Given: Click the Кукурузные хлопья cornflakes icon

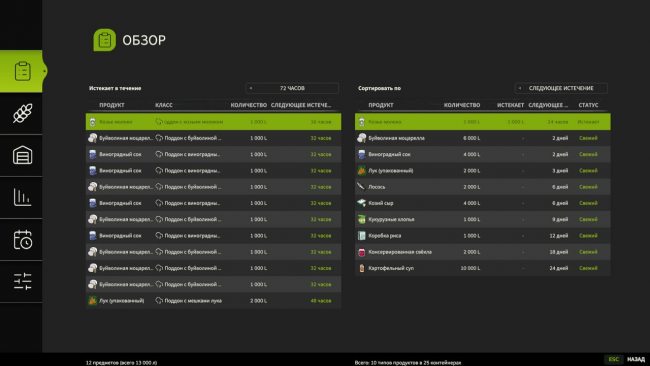Looking at the screenshot, I should coord(361,219).
